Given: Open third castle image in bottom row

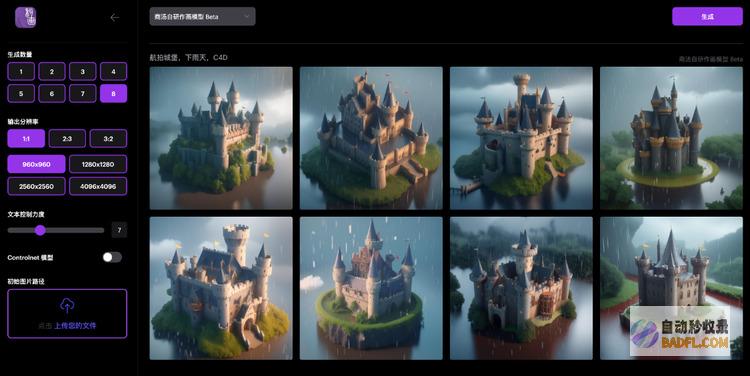Looking at the screenshot, I should (x=521, y=288).
